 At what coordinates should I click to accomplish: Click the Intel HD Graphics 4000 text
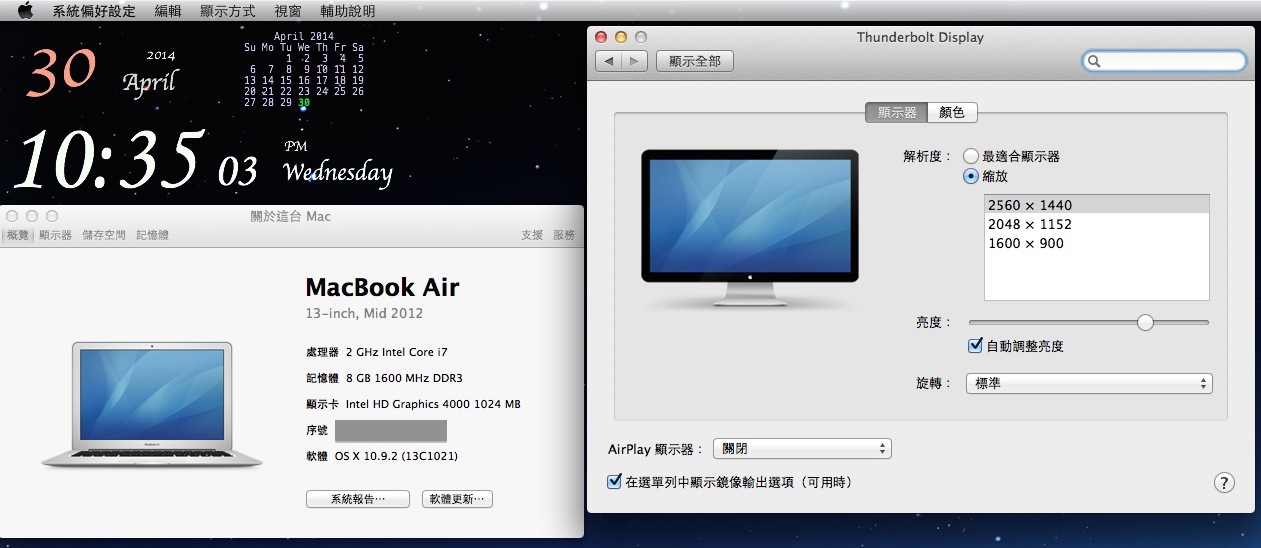[x=433, y=404]
